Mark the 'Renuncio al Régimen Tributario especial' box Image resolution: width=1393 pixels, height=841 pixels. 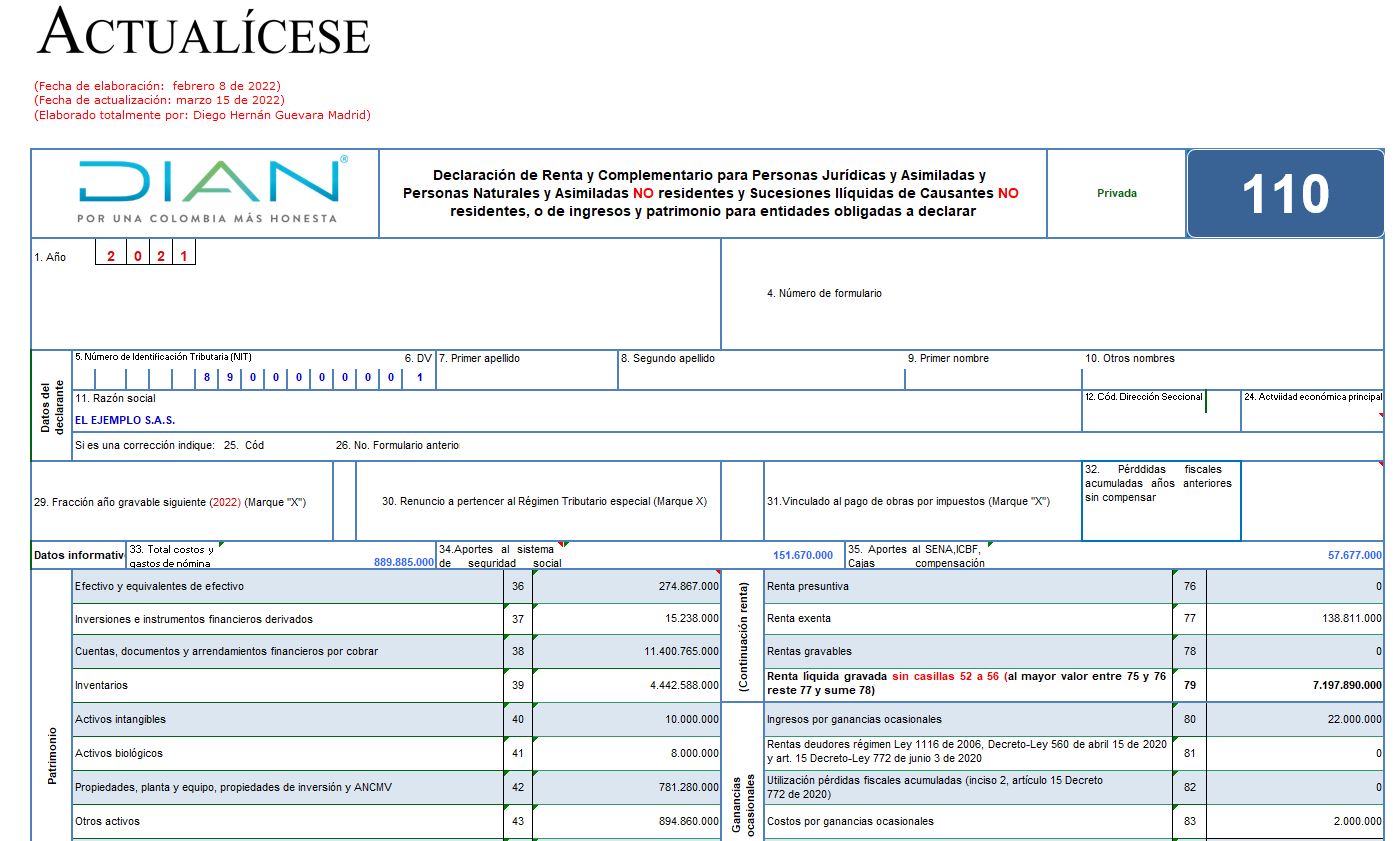click(742, 501)
